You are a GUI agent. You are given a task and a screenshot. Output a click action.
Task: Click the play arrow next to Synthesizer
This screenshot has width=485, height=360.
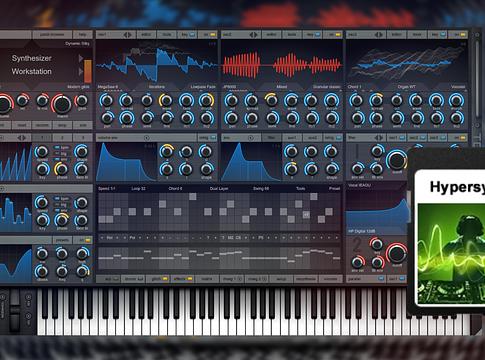point(81,58)
